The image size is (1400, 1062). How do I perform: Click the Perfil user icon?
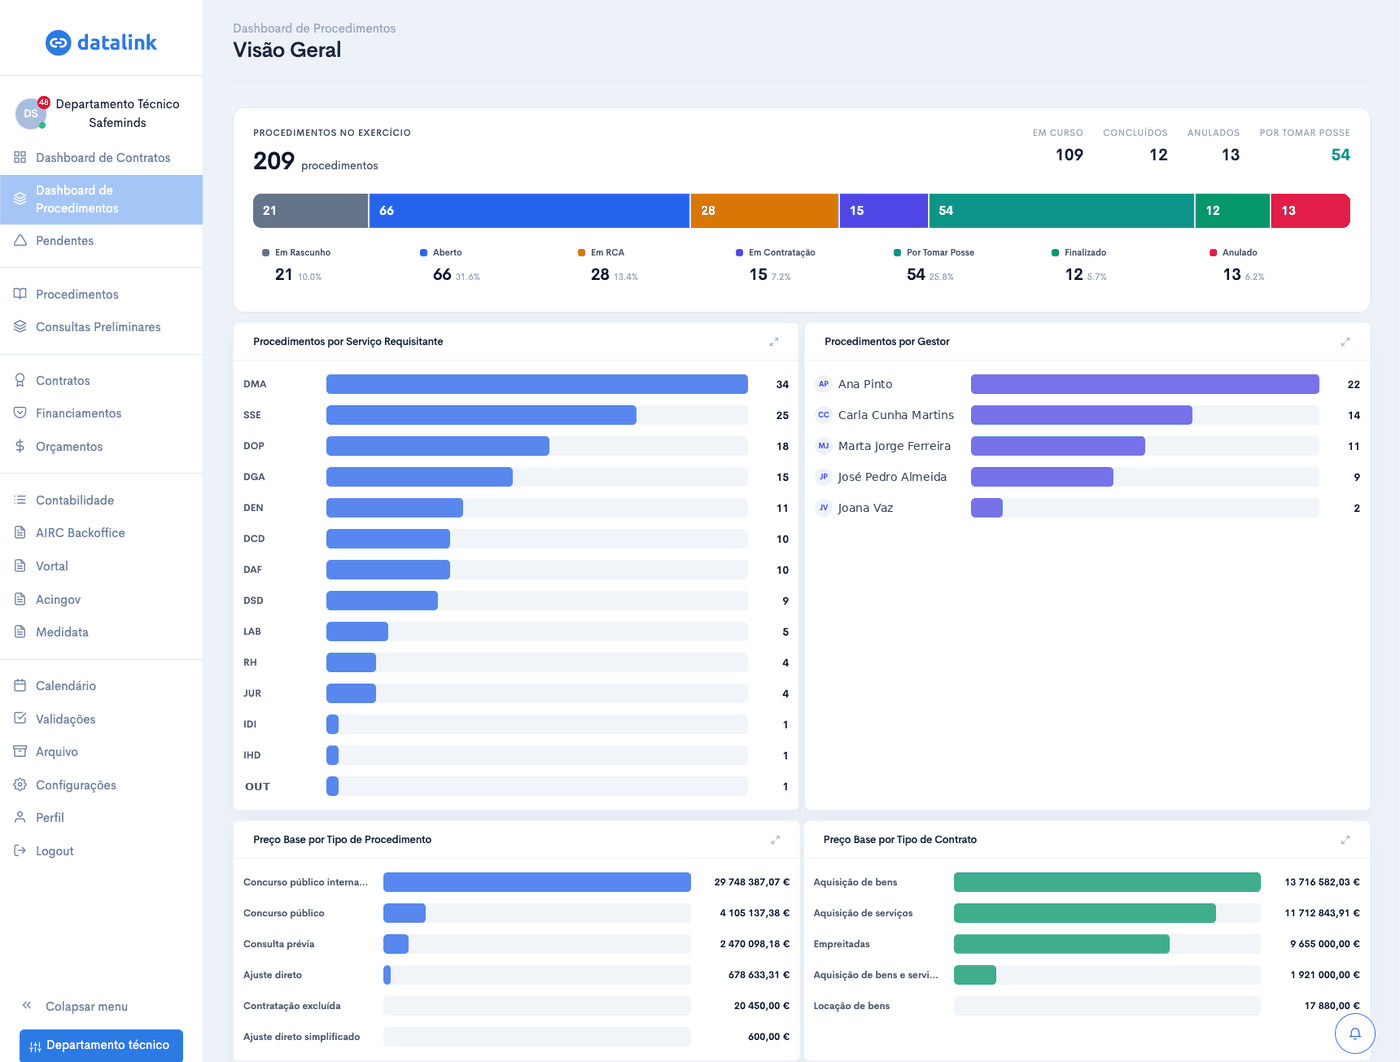20,817
